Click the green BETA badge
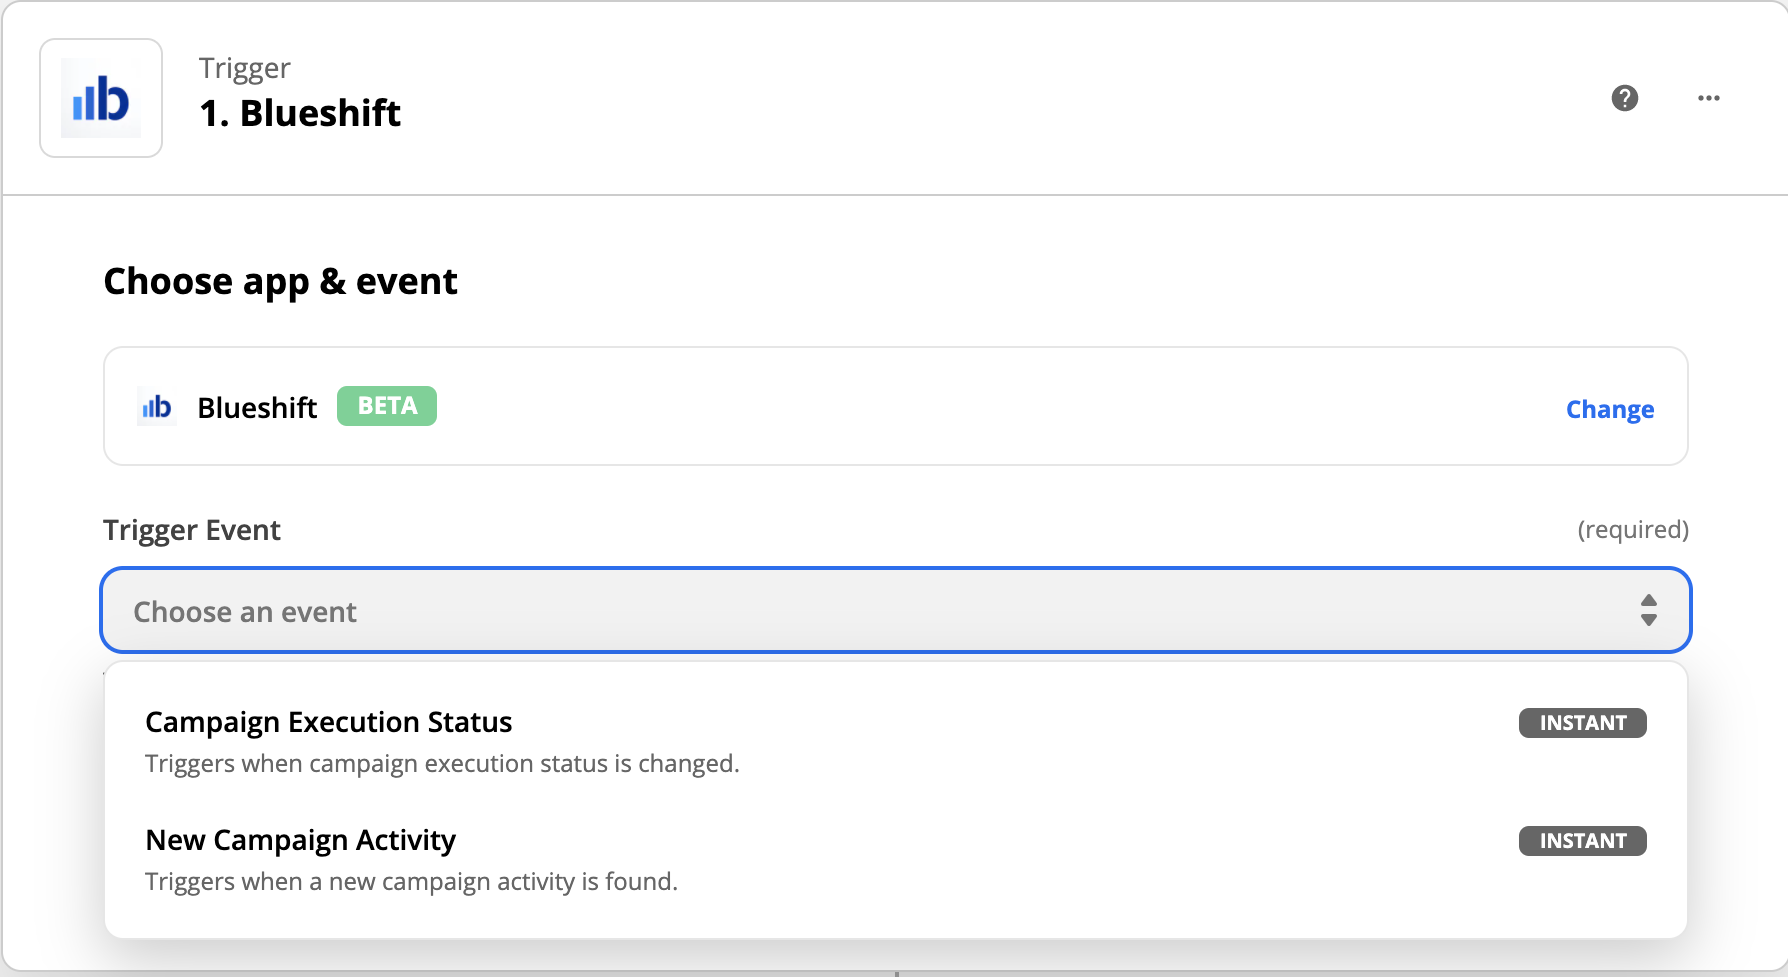Viewport: 1788px width, 977px height. click(387, 406)
